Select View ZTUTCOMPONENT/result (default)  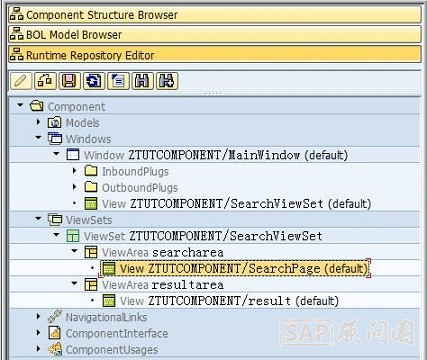(229, 301)
